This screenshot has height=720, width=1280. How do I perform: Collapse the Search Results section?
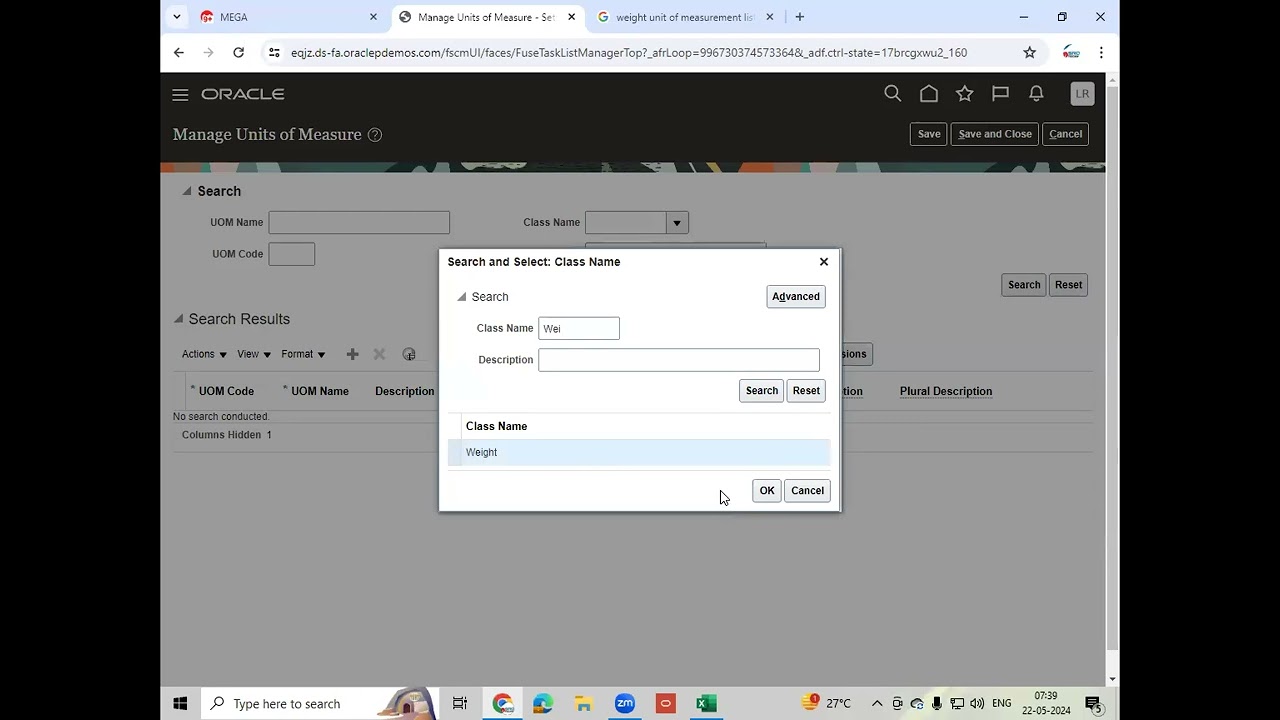178,319
